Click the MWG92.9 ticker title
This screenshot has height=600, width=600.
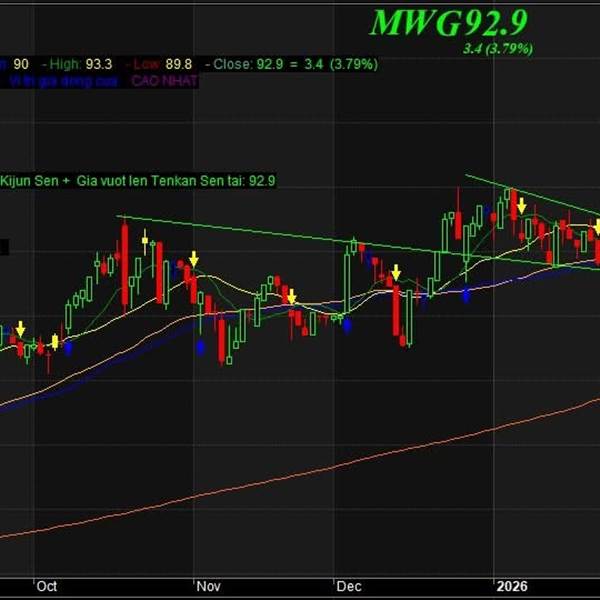(448, 23)
